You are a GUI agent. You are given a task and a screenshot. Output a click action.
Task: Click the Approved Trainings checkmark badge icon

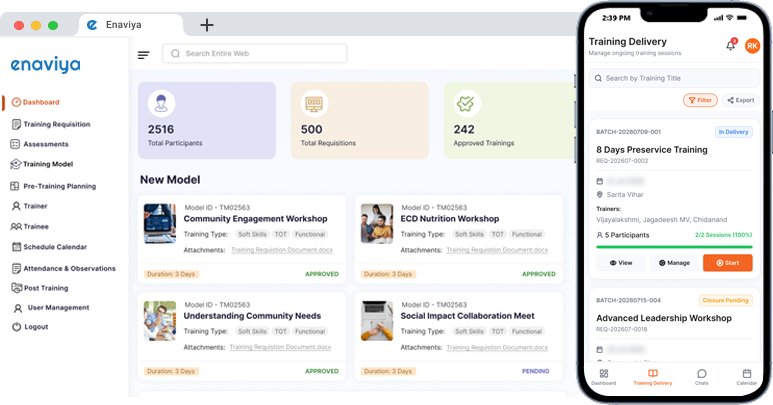click(x=467, y=103)
